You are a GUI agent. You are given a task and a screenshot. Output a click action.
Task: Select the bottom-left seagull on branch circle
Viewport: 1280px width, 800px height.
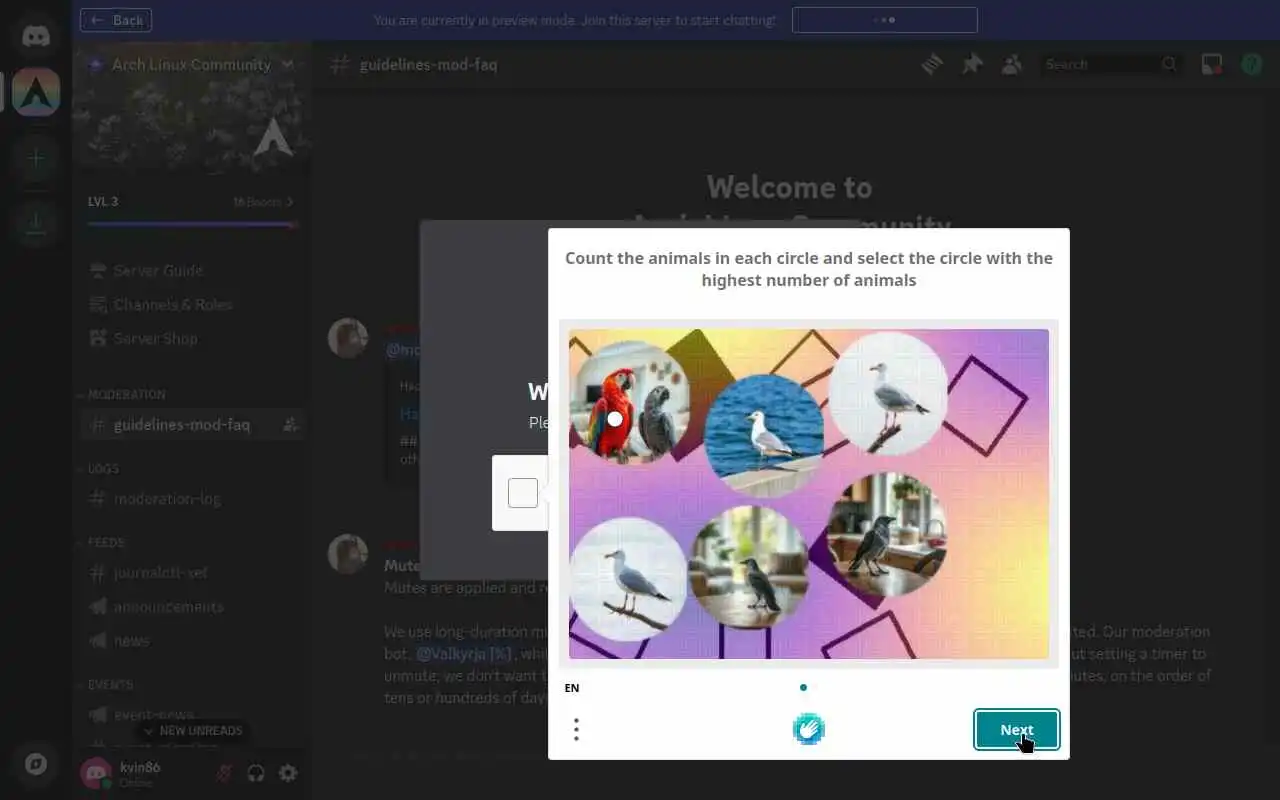(629, 579)
